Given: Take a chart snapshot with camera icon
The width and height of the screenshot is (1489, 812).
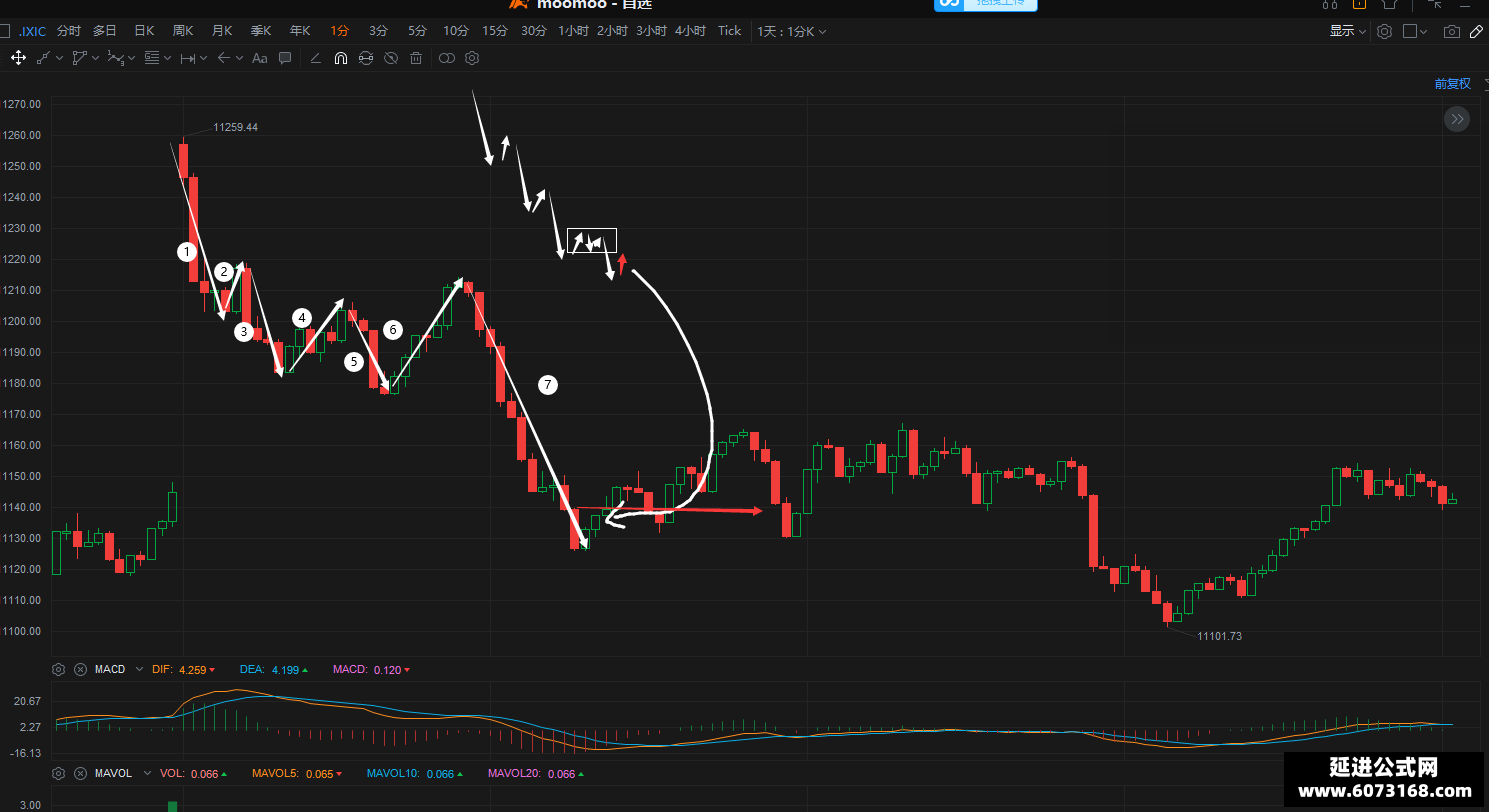Looking at the screenshot, I should tap(1451, 31).
